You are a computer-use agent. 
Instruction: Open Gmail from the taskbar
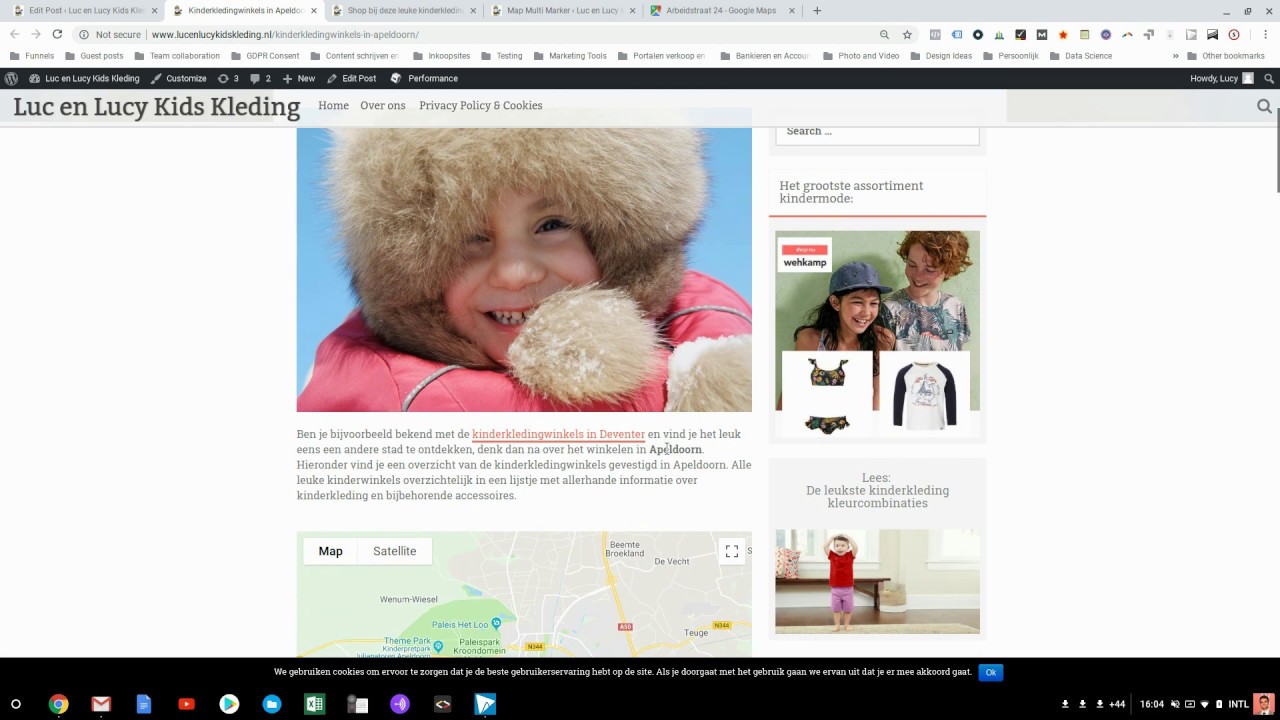pos(101,704)
